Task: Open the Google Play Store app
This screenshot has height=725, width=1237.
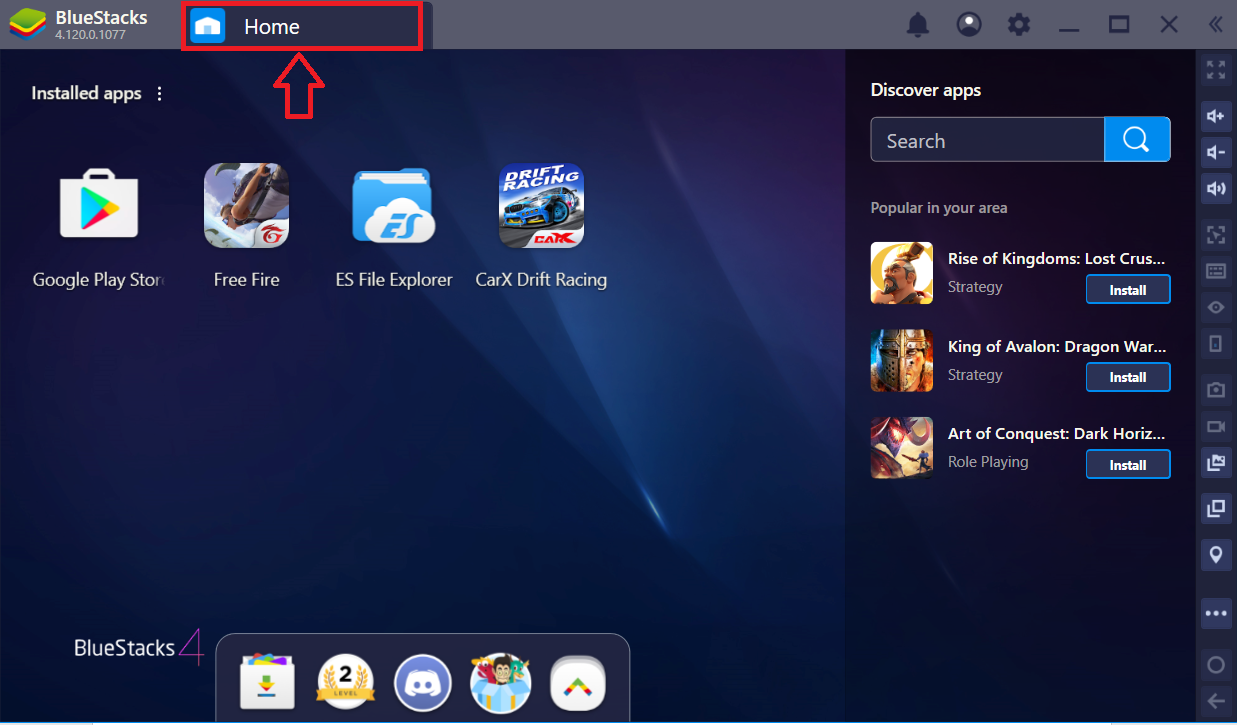Action: (x=98, y=206)
